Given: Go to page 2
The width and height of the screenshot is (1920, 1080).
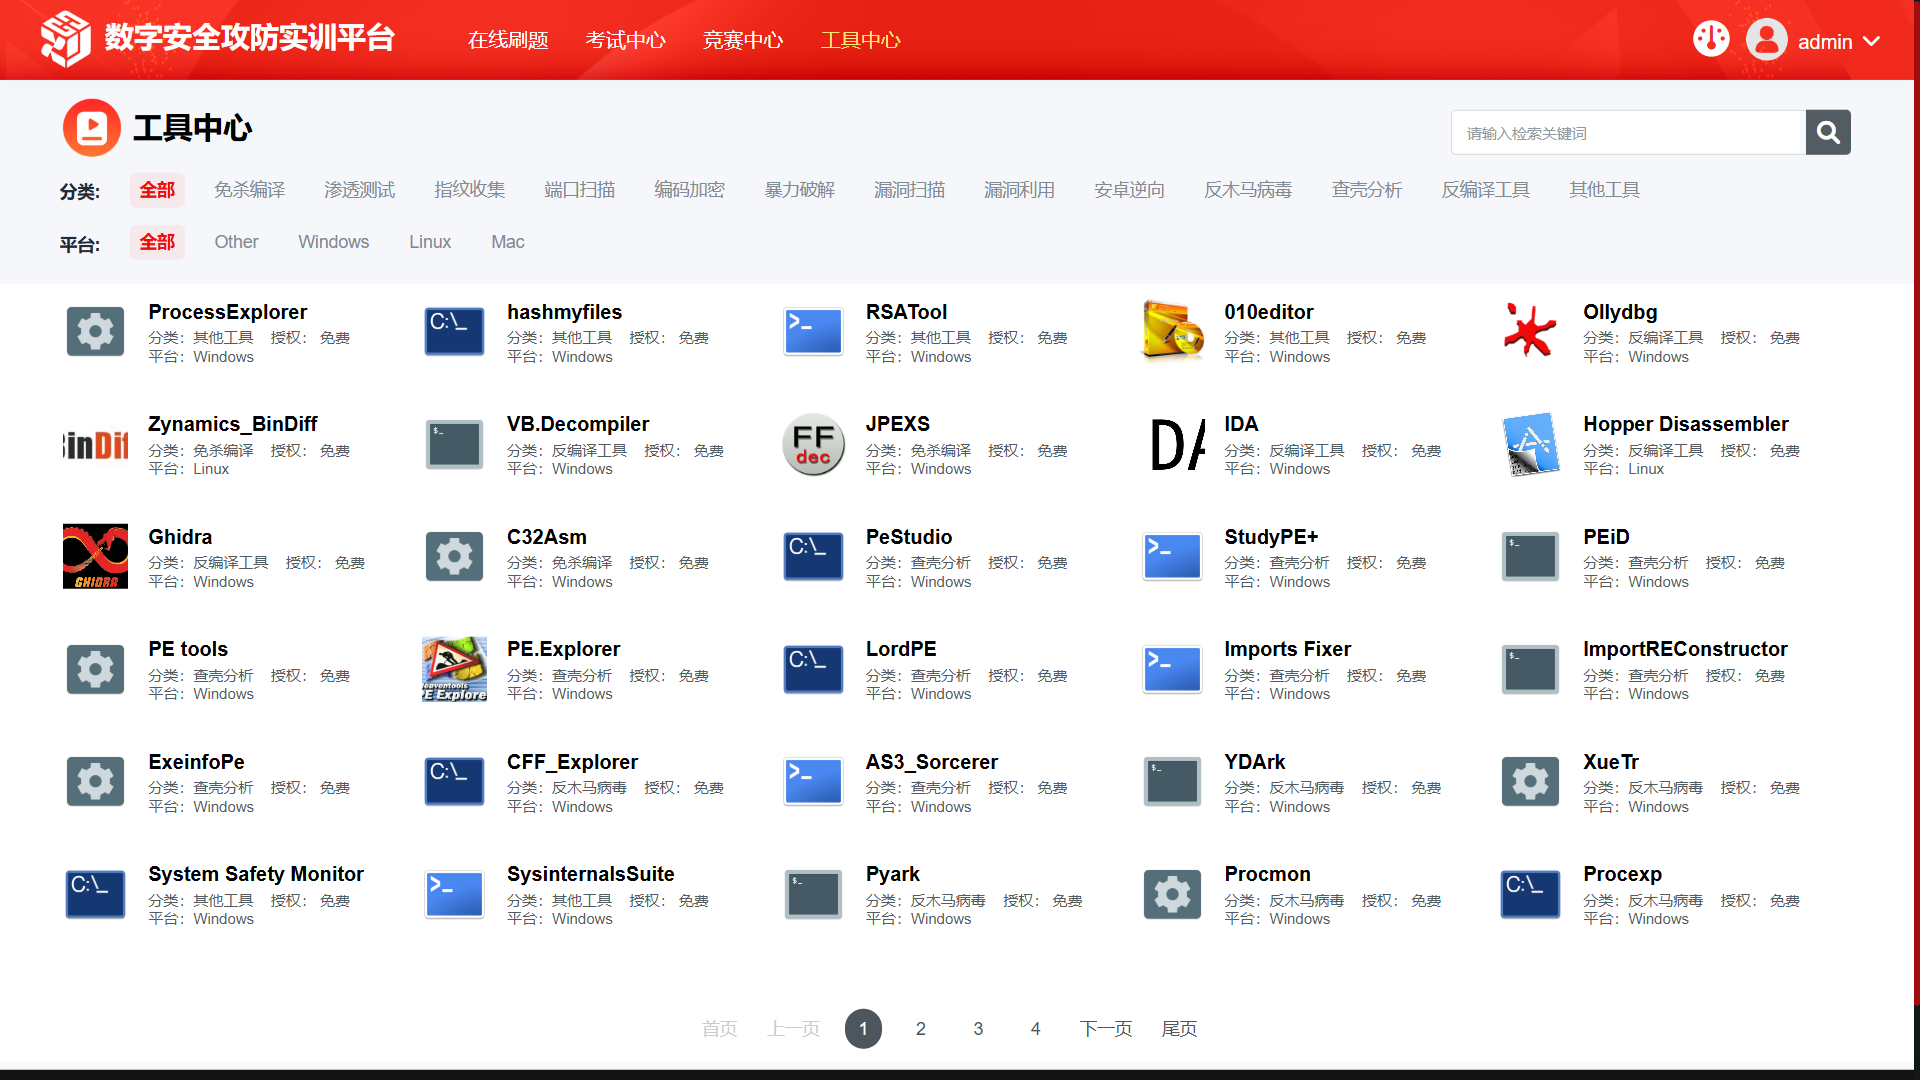Looking at the screenshot, I should pos(921,1028).
